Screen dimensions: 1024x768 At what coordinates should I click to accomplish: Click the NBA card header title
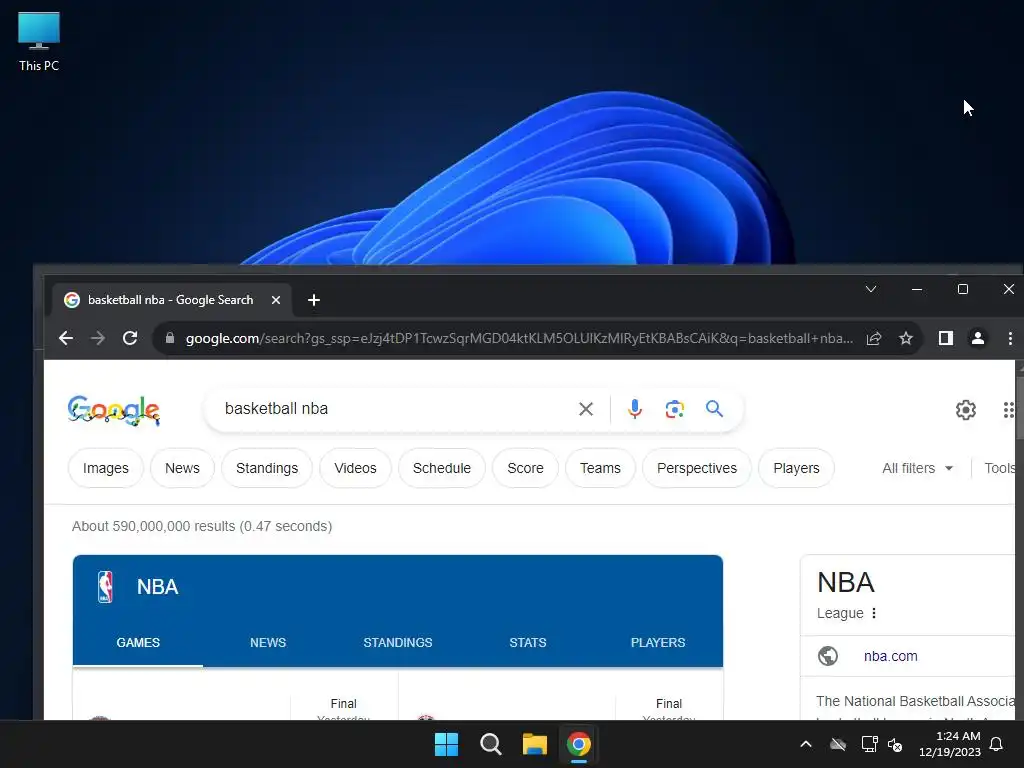click(x=157, y=586)
